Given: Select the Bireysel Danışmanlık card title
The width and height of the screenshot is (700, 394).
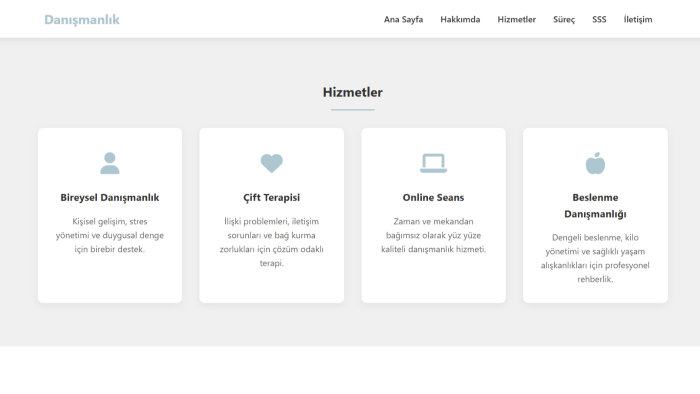Looking at the screenshot, I should point(110,197).
